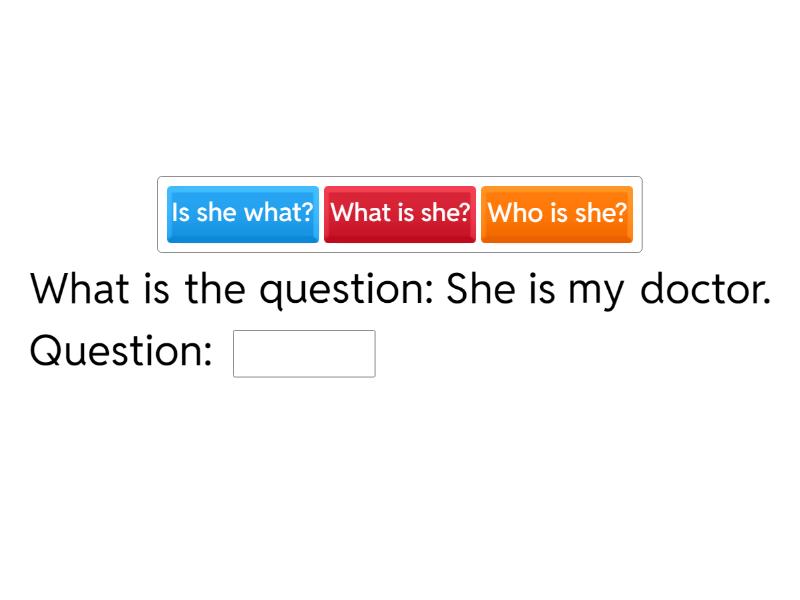Pick the "What is she?" answer option
This screenshot has height=600, width=800.
(x=400, y=213)
